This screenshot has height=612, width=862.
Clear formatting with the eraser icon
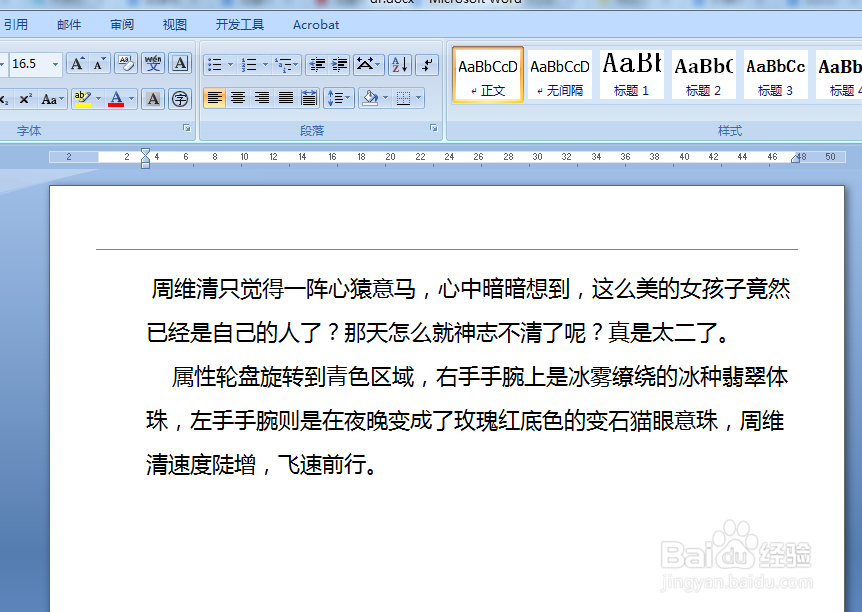[x=126, y=64]
